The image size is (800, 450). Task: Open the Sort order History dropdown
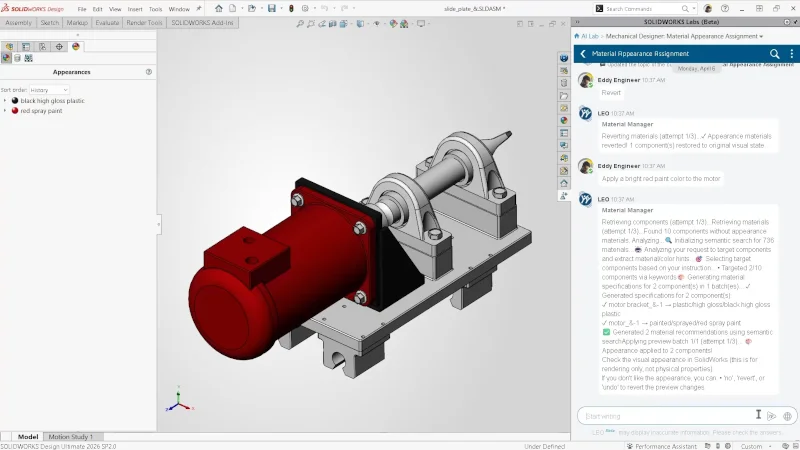point(50,90)
